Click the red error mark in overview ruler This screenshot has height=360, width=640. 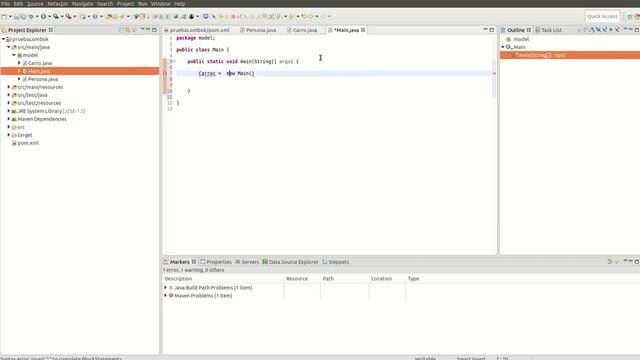point(494,73)
